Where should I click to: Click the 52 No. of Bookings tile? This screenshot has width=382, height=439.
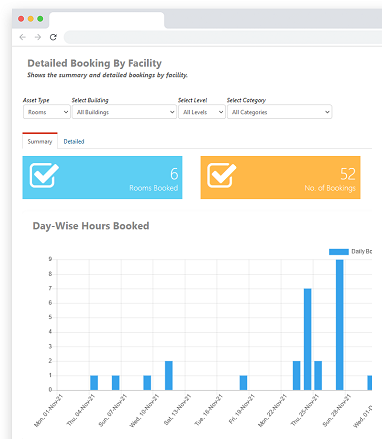280,177
